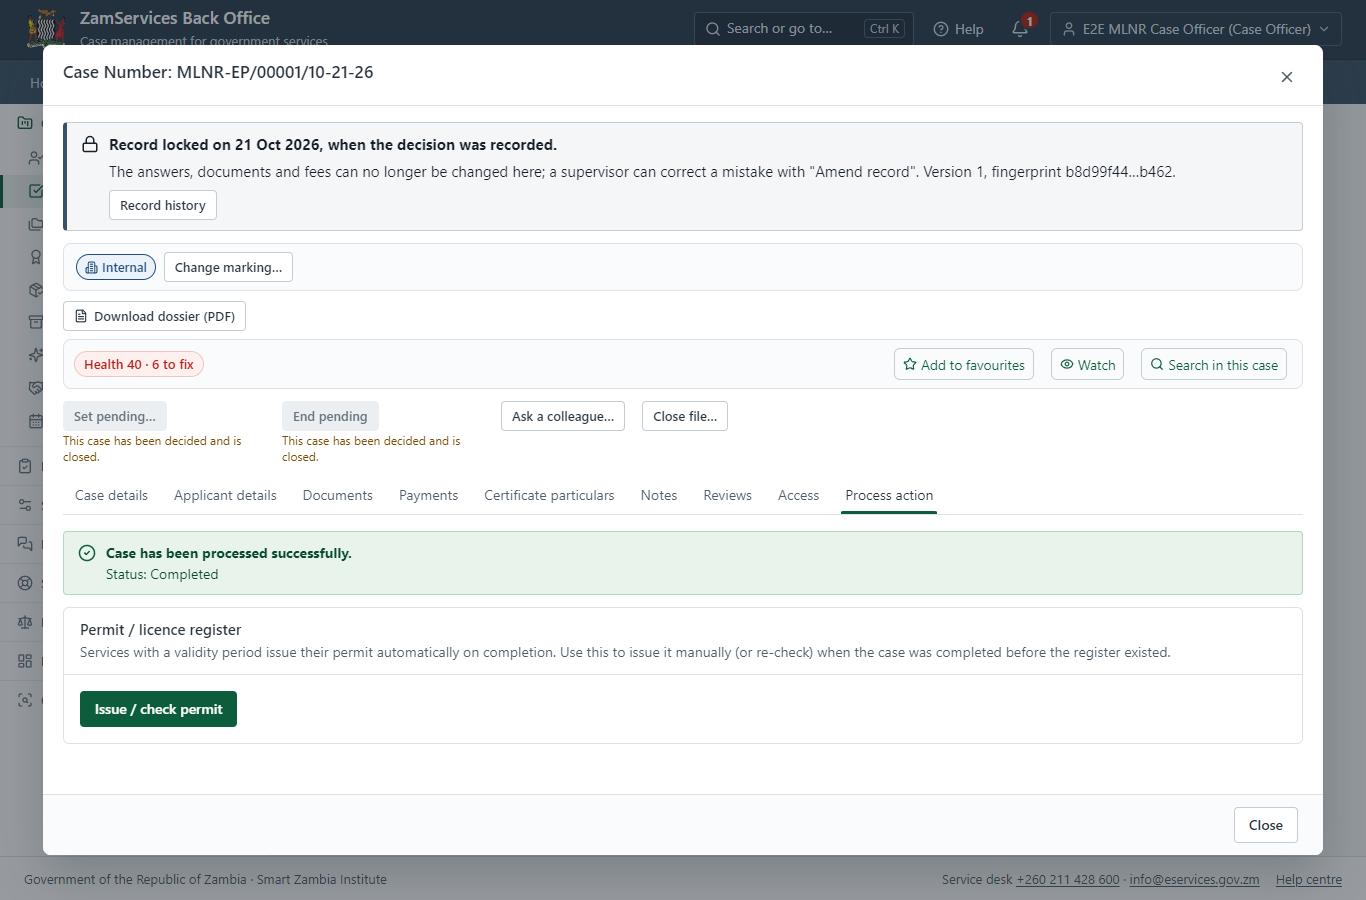Open the Ask a colleague dialog

tap(563, 416)
